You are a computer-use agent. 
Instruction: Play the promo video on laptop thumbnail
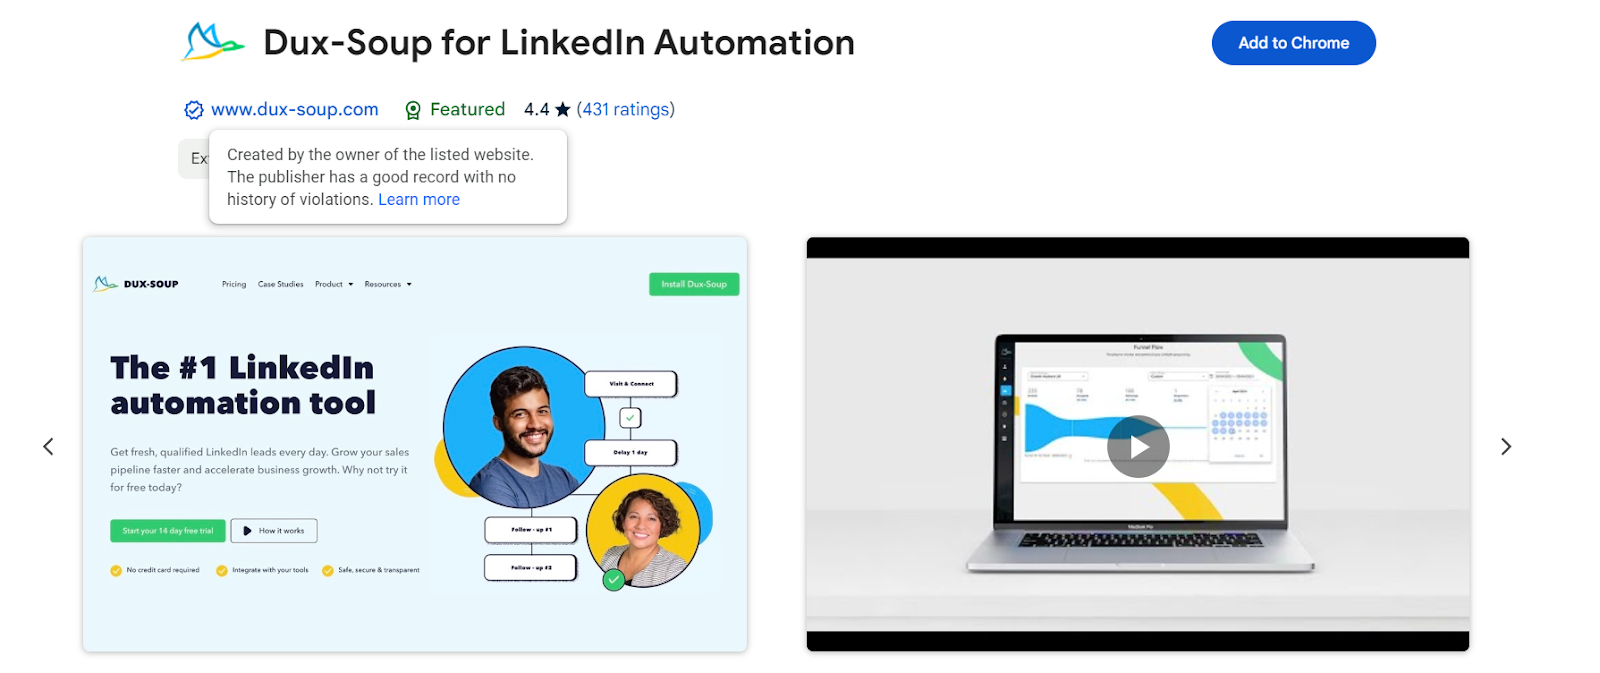(1138, 446)
